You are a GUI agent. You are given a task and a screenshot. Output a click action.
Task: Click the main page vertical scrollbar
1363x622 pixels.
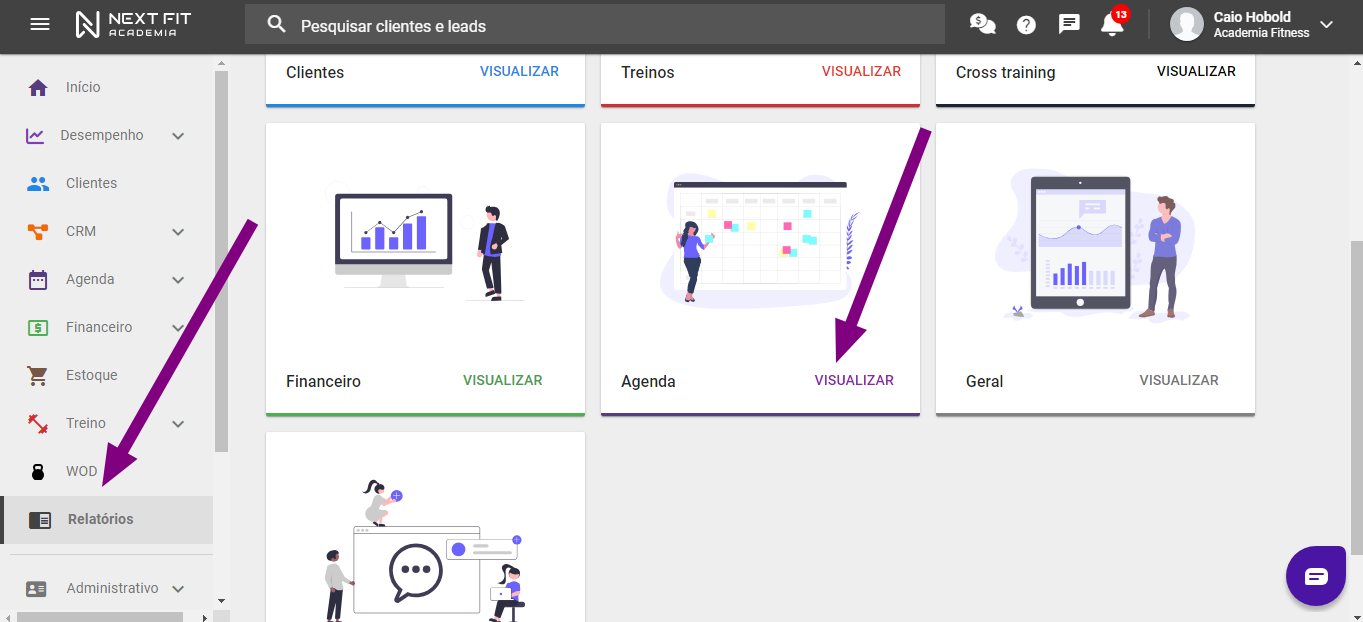pyautogui.click(x=1356, y=396)
